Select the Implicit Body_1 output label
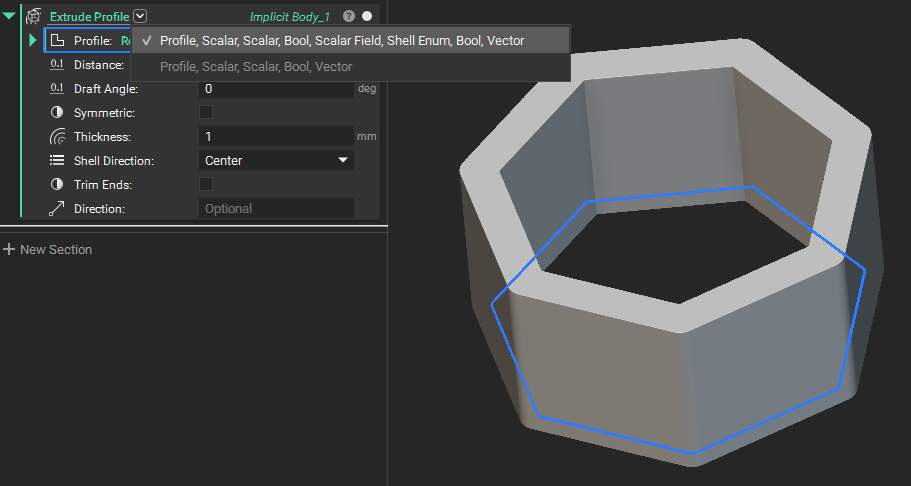The width and height of the screenshot is (911, 486). (290, 17)
